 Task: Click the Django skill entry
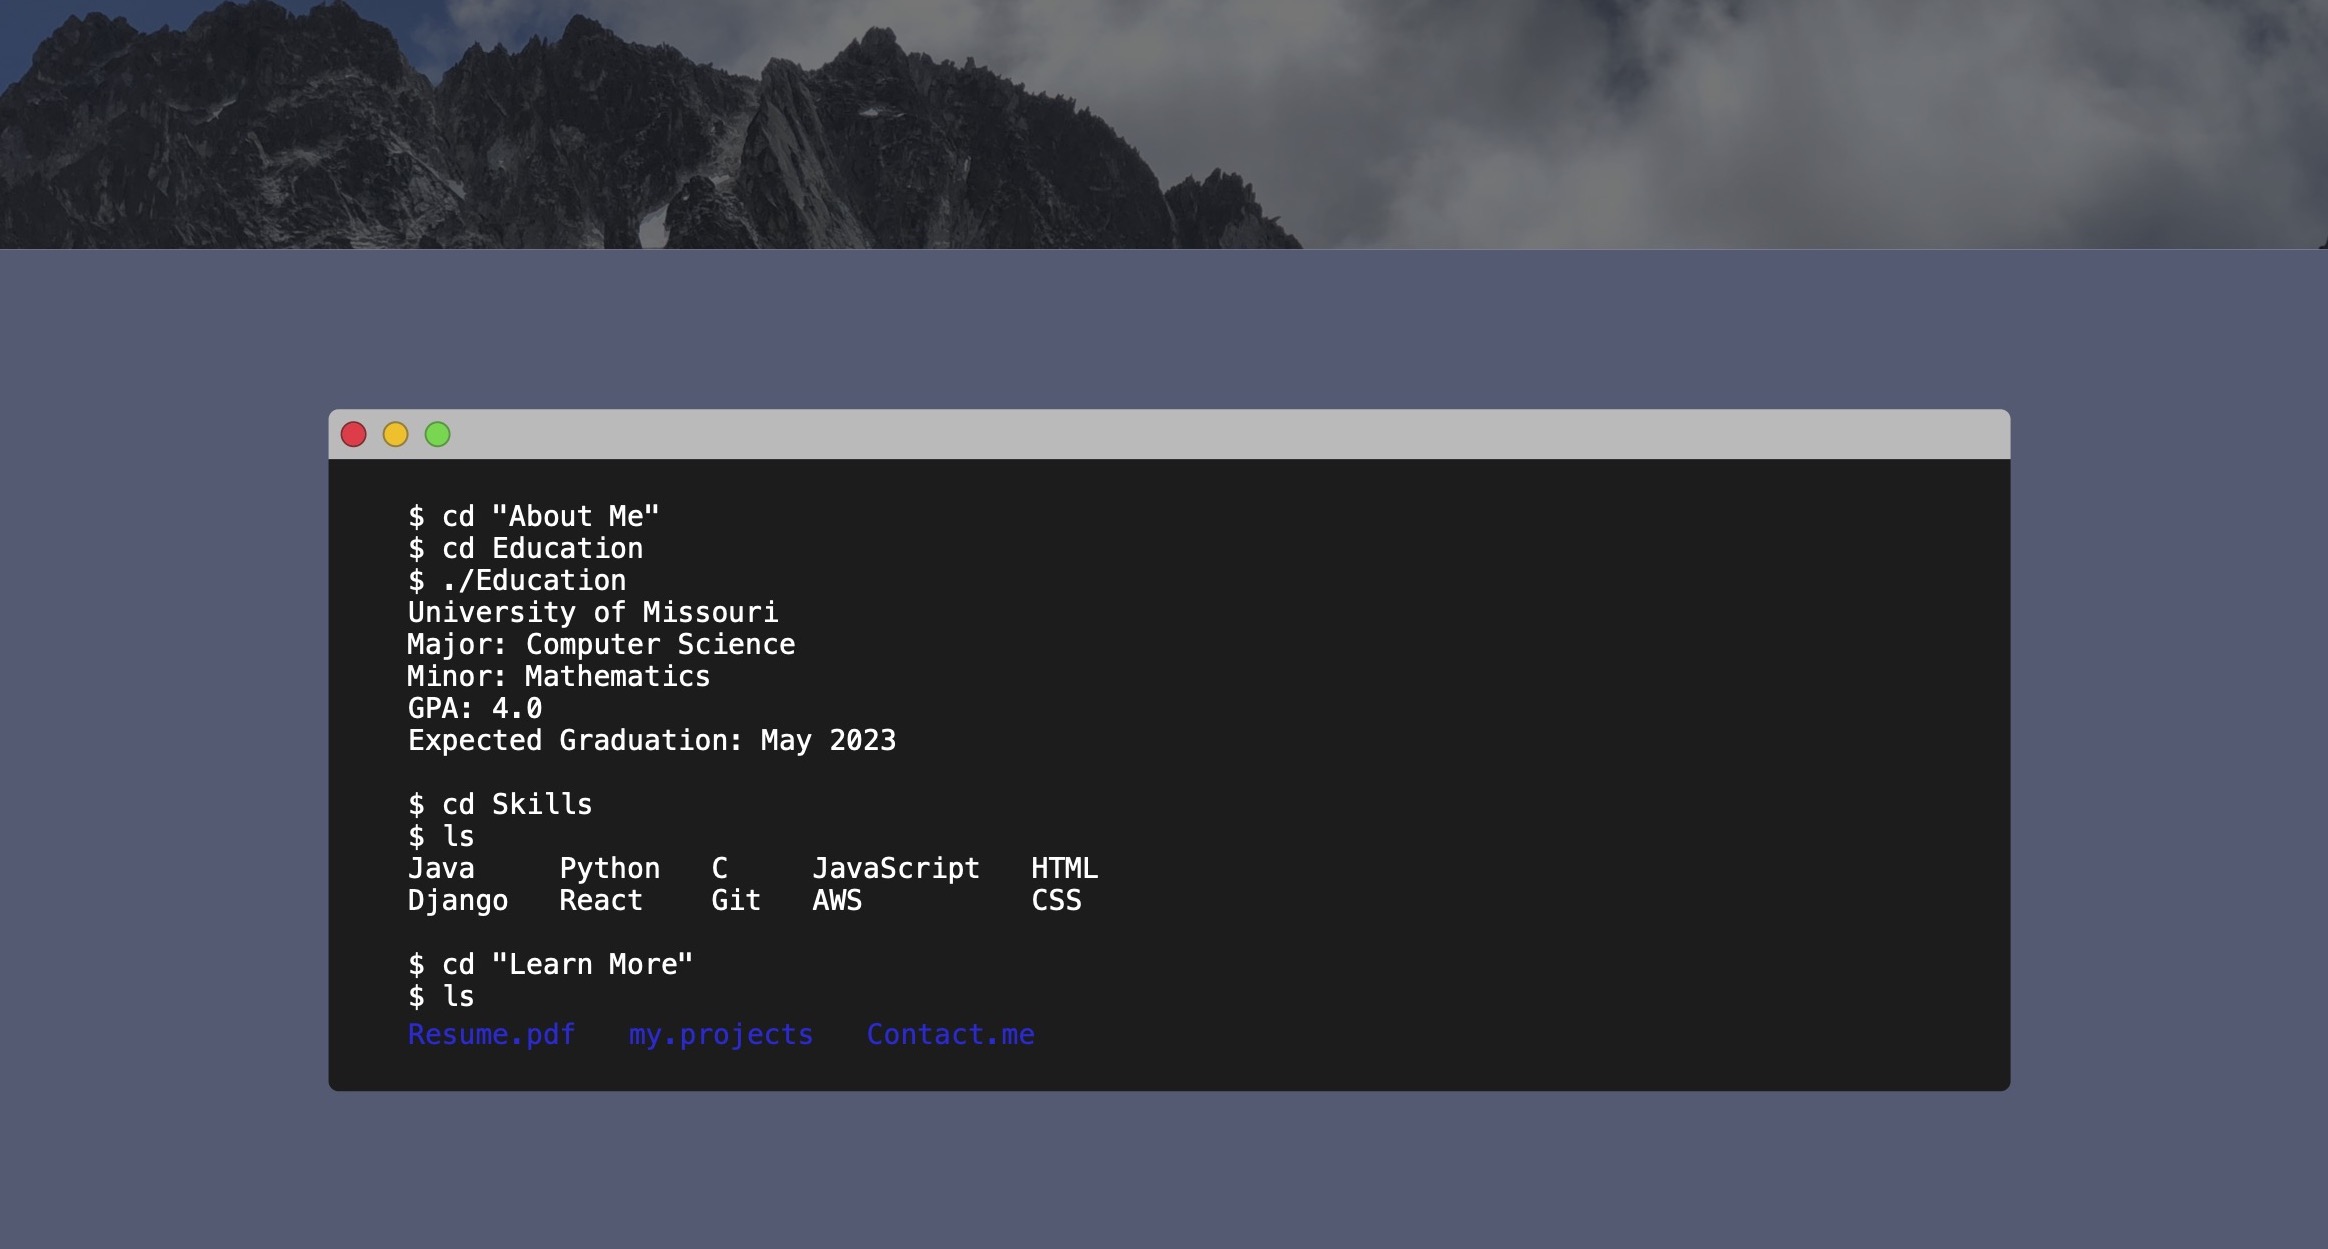pos(457,900)
